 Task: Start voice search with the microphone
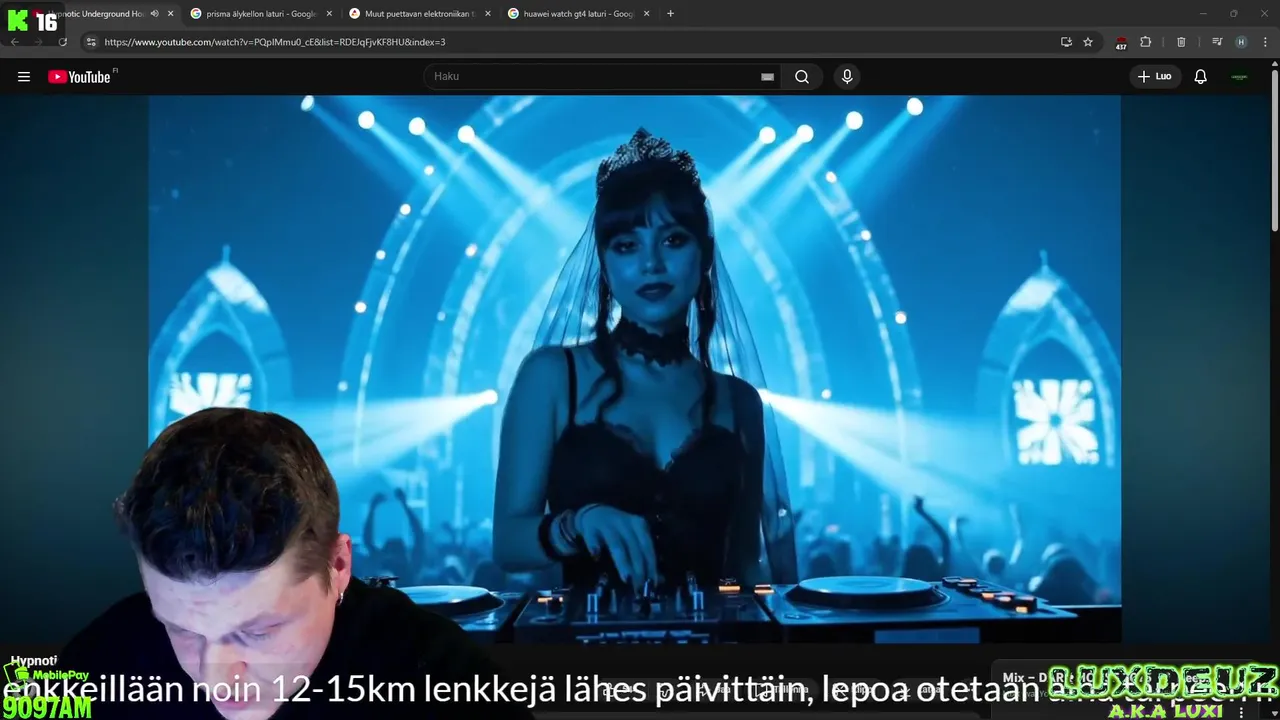[847, 77]
